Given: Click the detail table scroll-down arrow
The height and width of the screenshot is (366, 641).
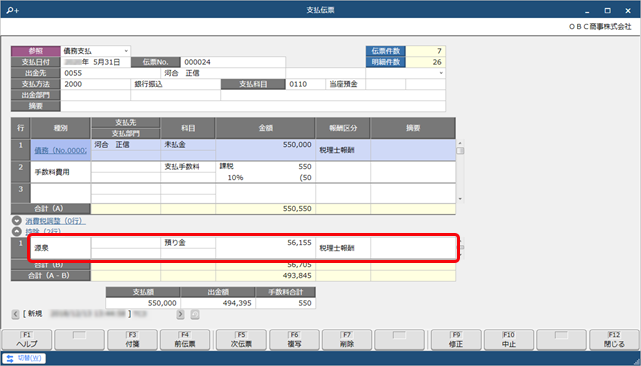Looking at the screenshot, I should 460,199.
